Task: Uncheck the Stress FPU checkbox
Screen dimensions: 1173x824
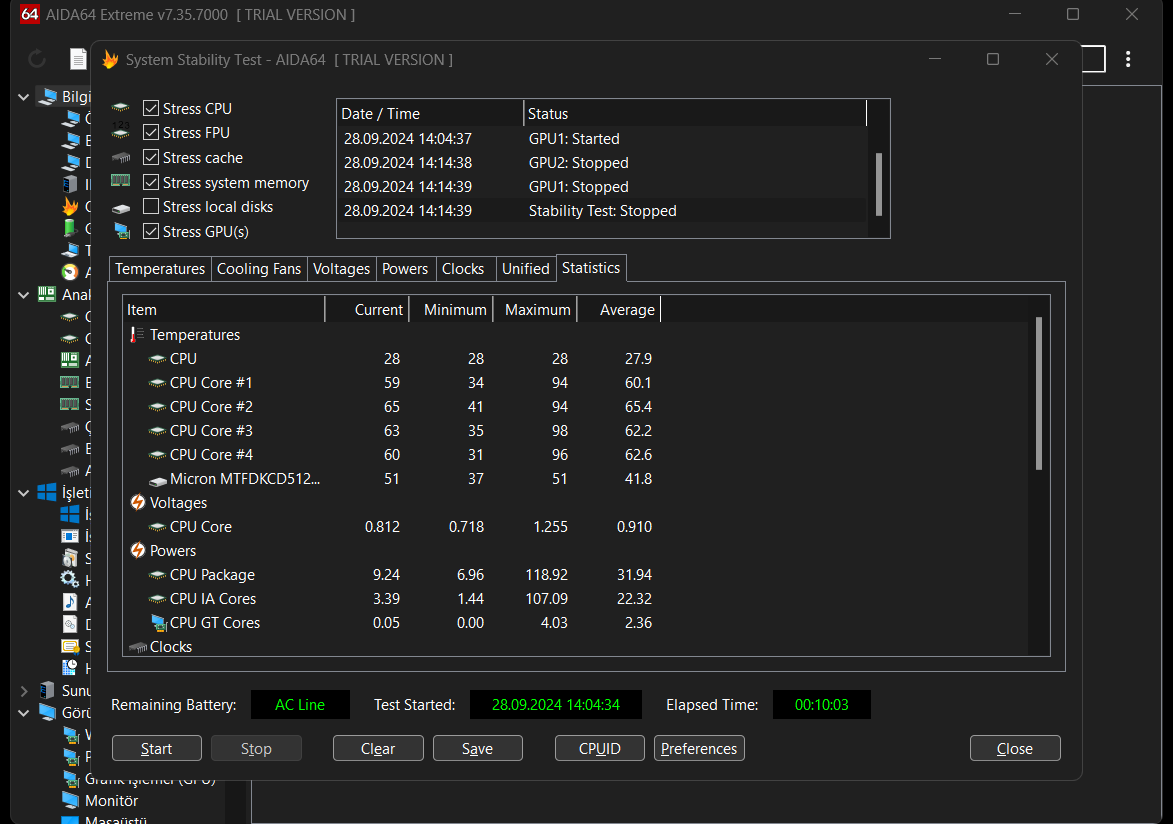Action: (x=151, y=132)
